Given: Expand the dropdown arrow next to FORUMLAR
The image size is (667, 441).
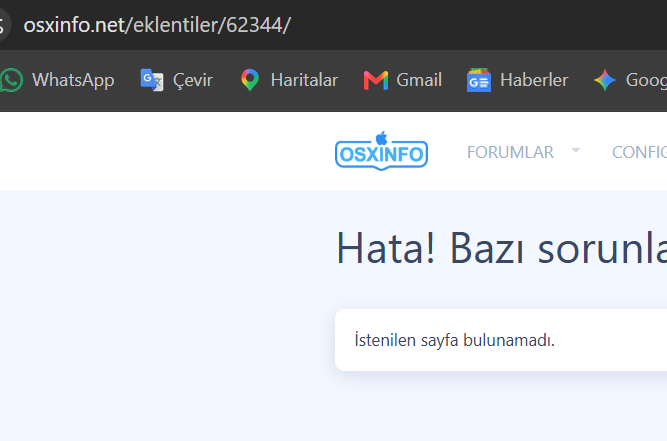Looking at the screenshot, I should (576, 150).
